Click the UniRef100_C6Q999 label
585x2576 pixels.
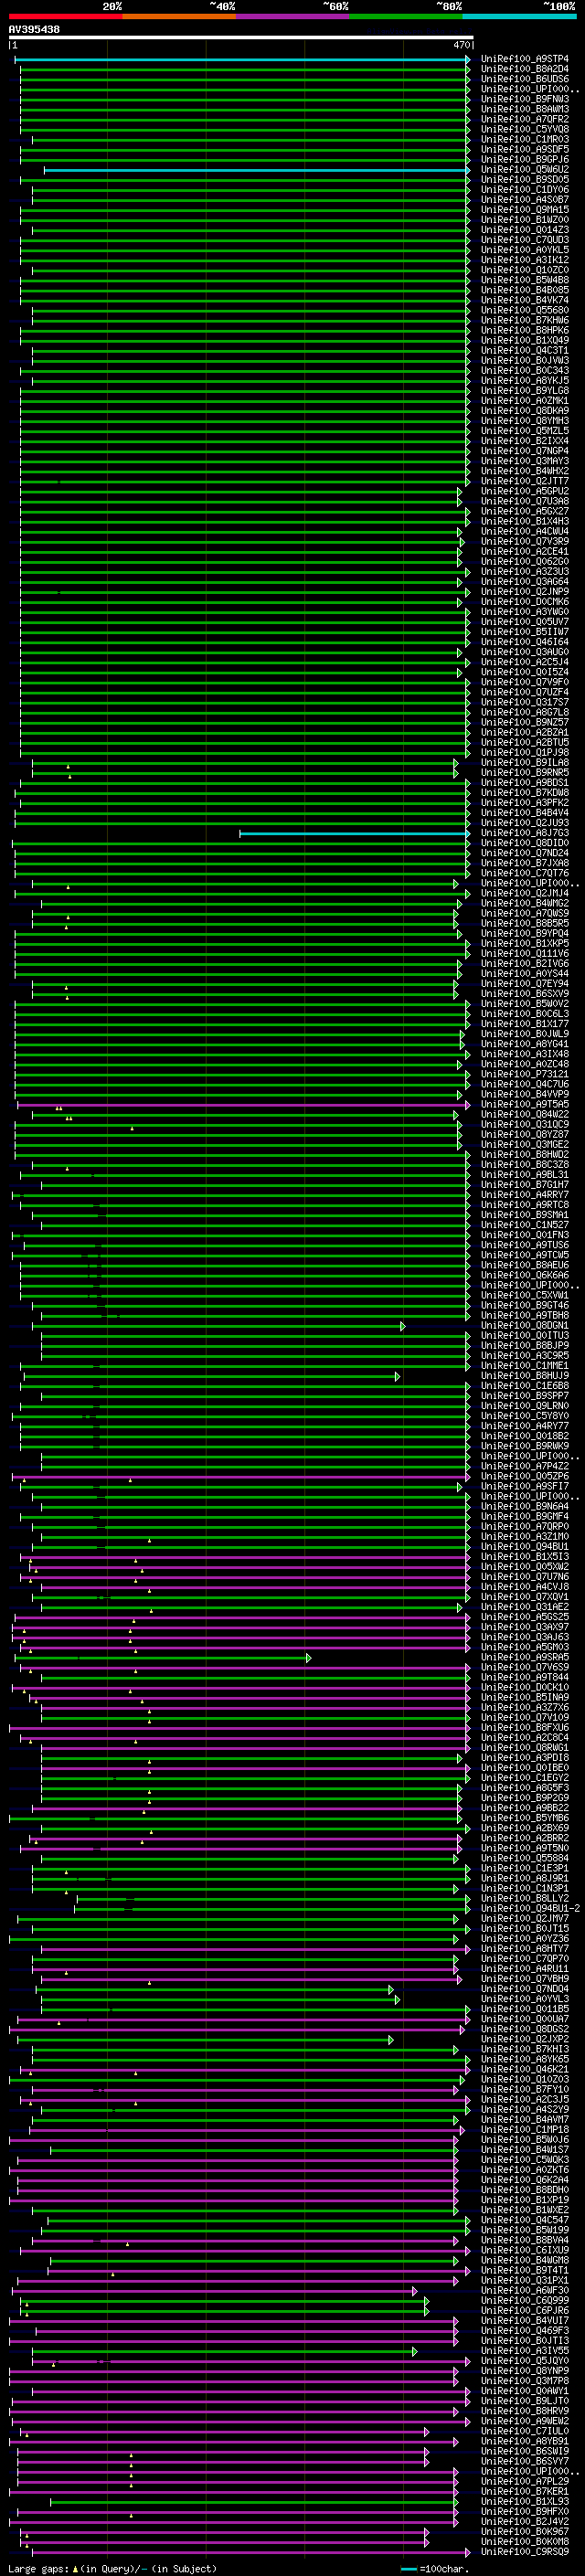pyautogui.click(x=525, y=2300)
